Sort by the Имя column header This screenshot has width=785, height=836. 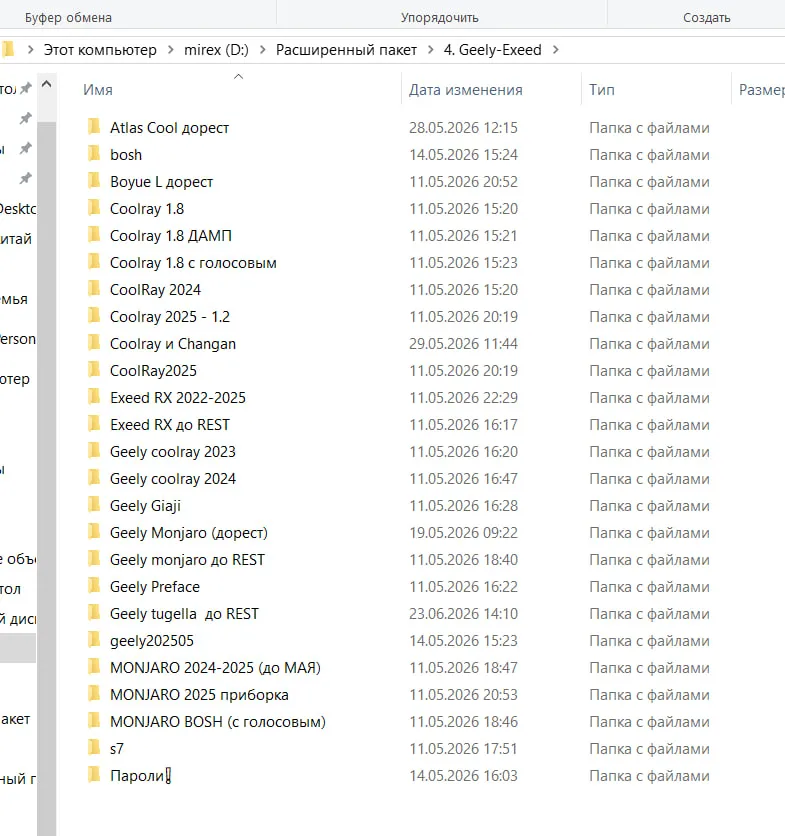pos(98,90)
